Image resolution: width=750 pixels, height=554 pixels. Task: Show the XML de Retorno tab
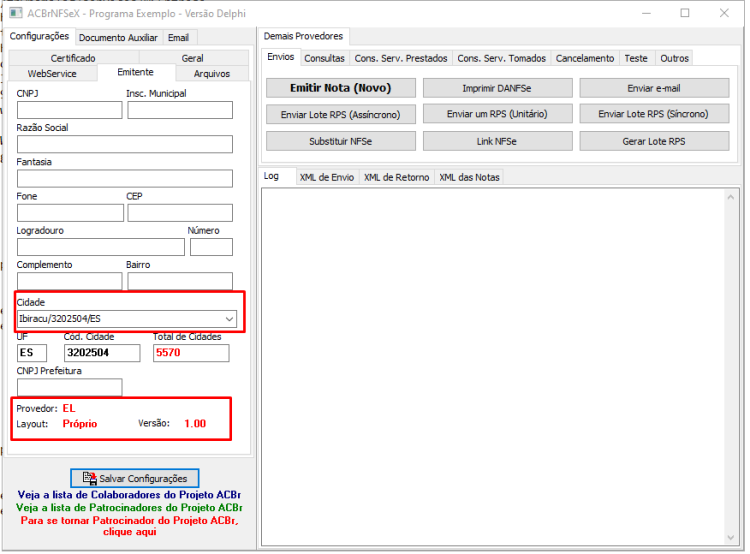pos(397,177)
